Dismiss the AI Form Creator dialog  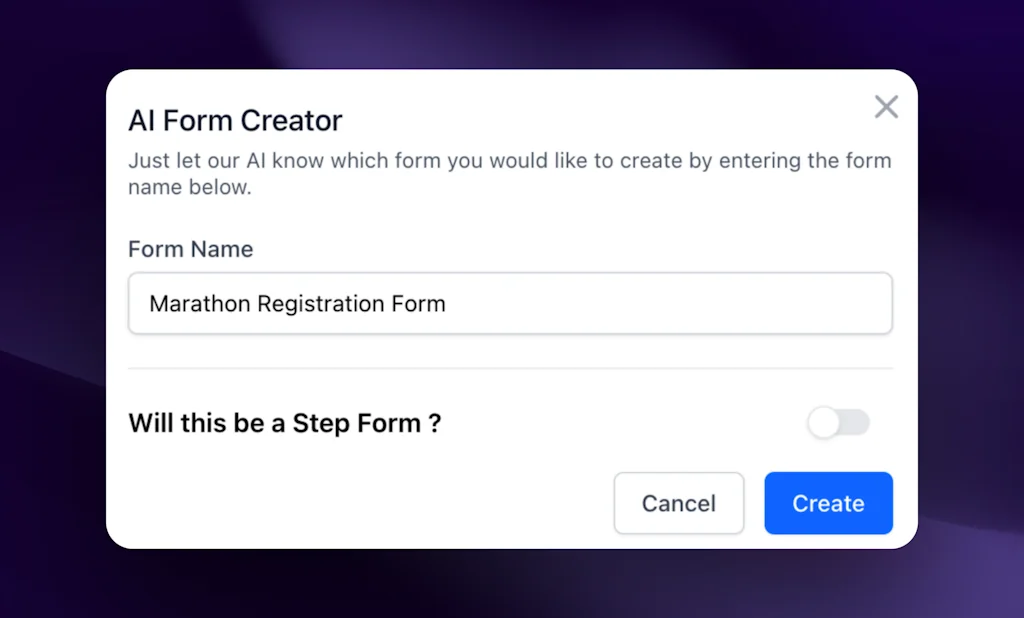pyautogui.click(x=886, y=107)
